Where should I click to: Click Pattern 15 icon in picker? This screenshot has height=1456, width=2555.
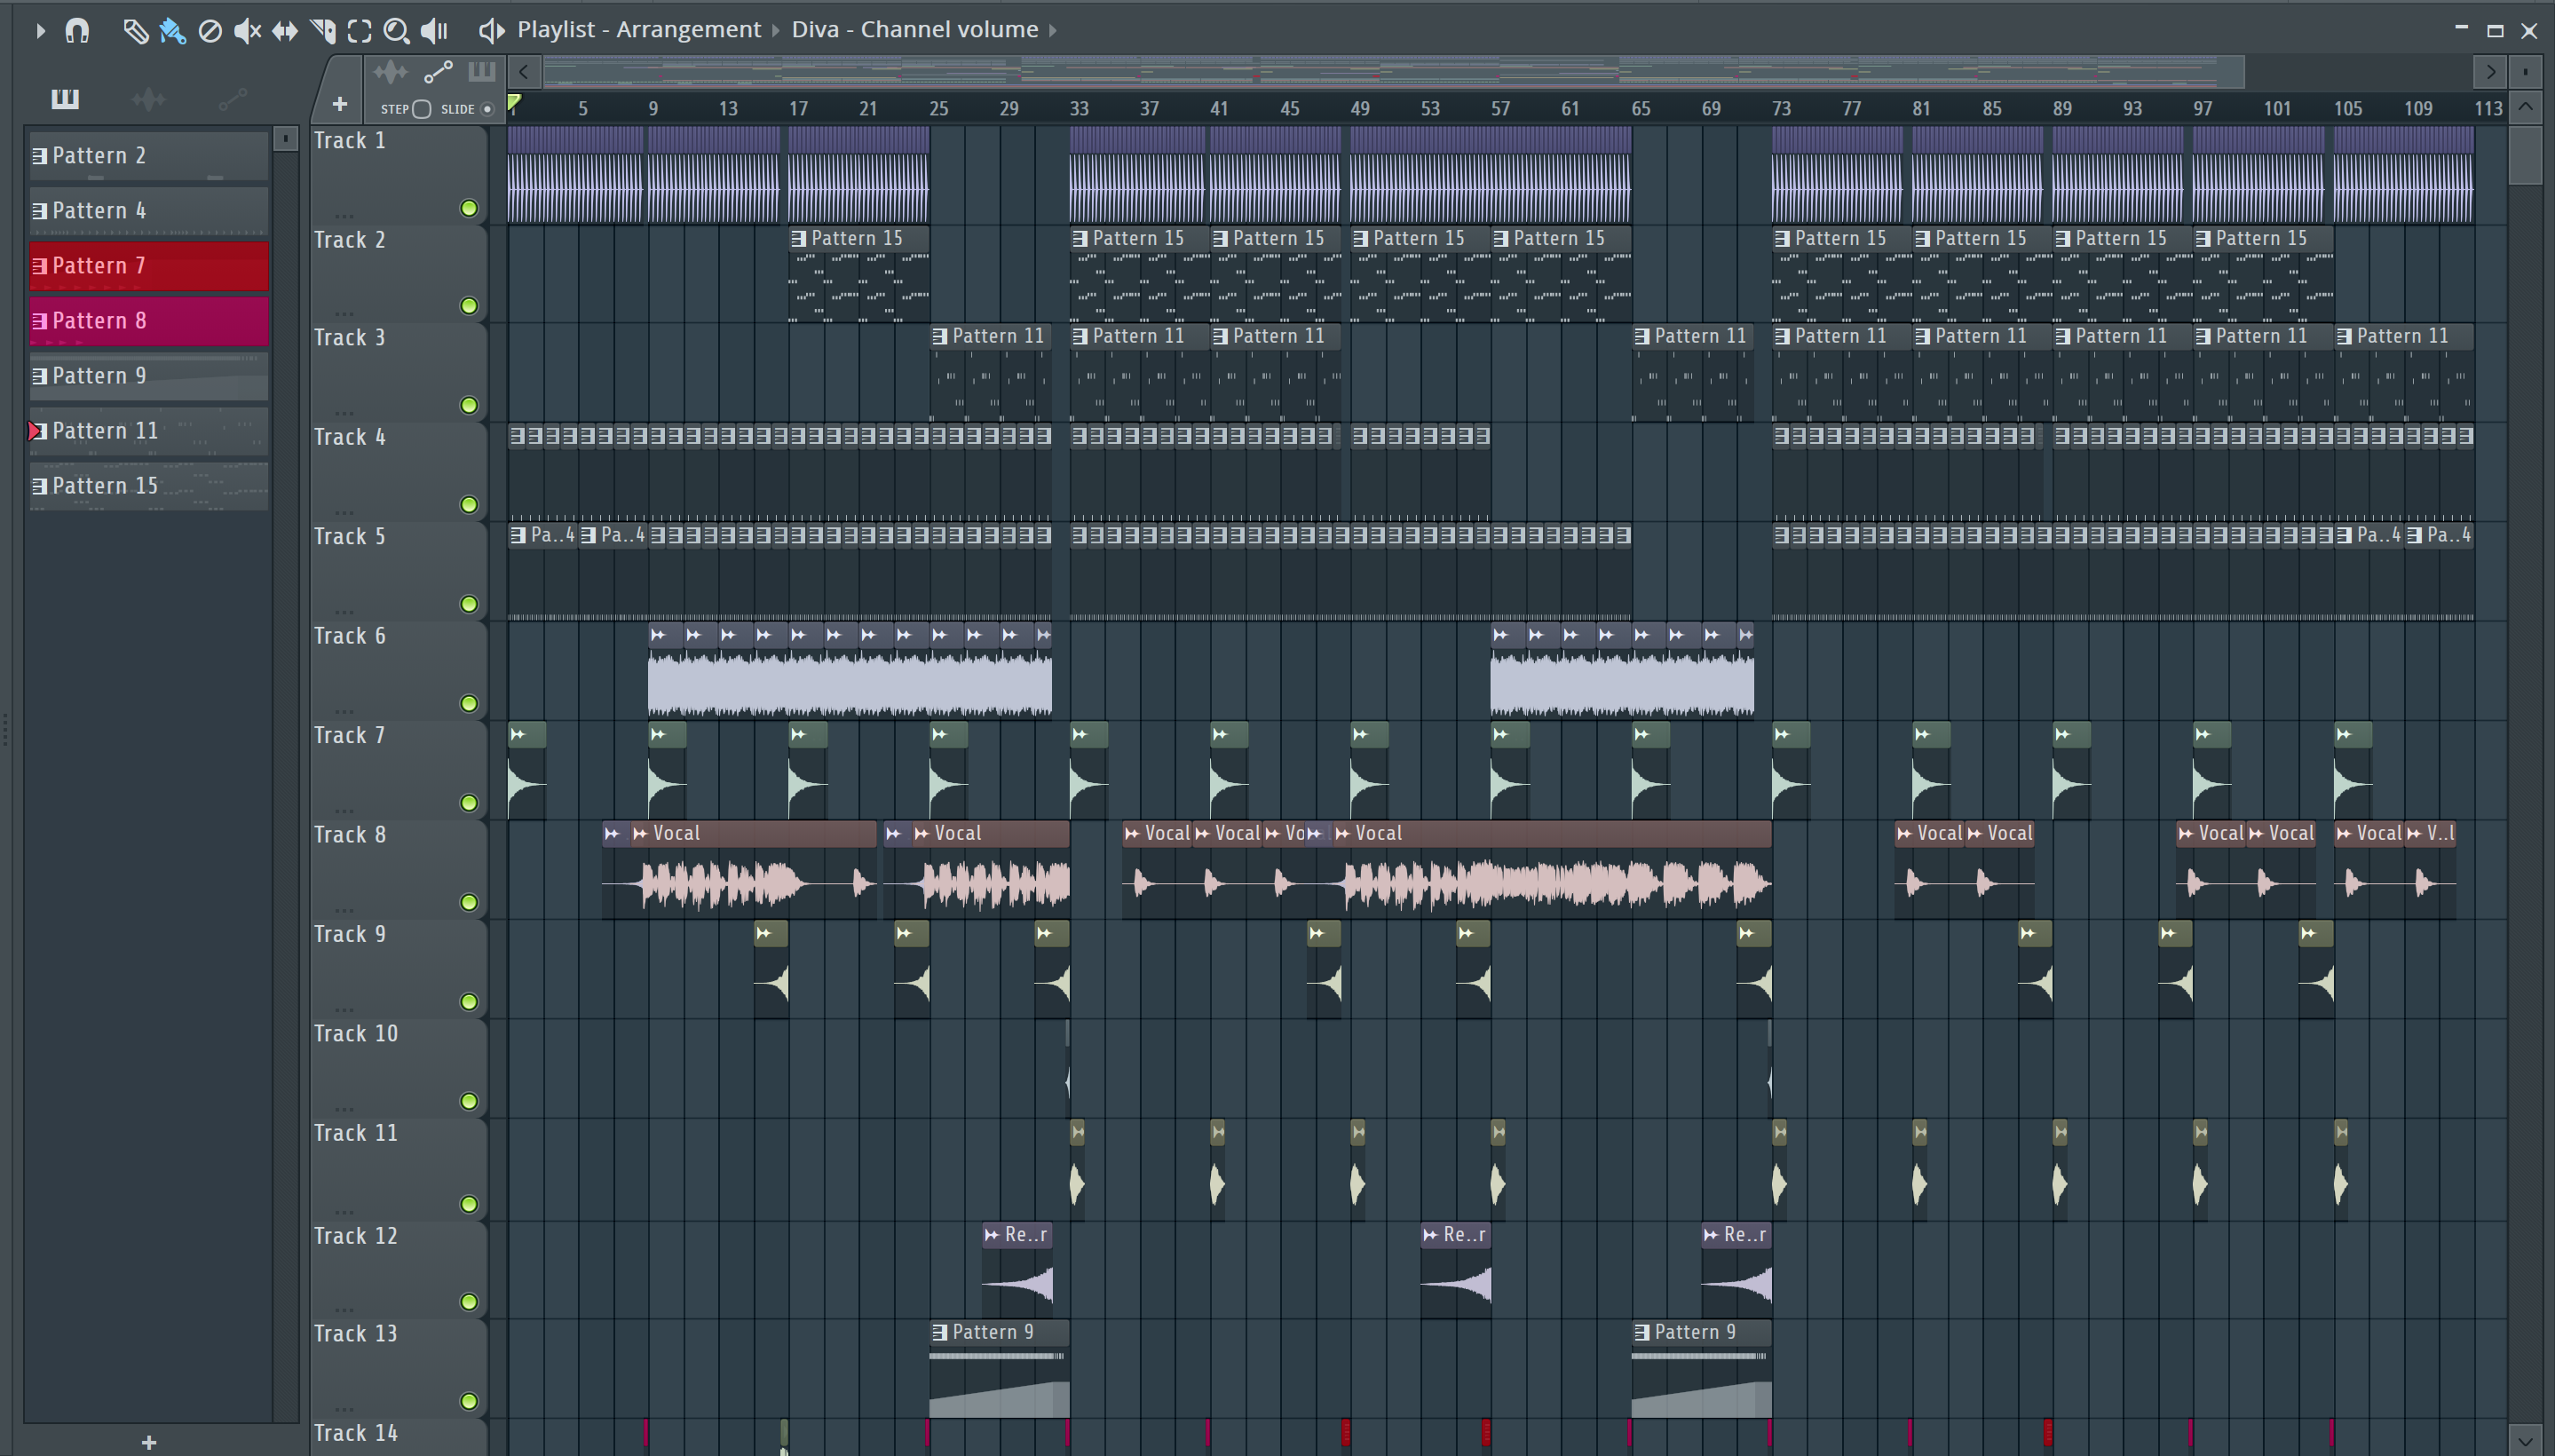[x=40, y=486]
